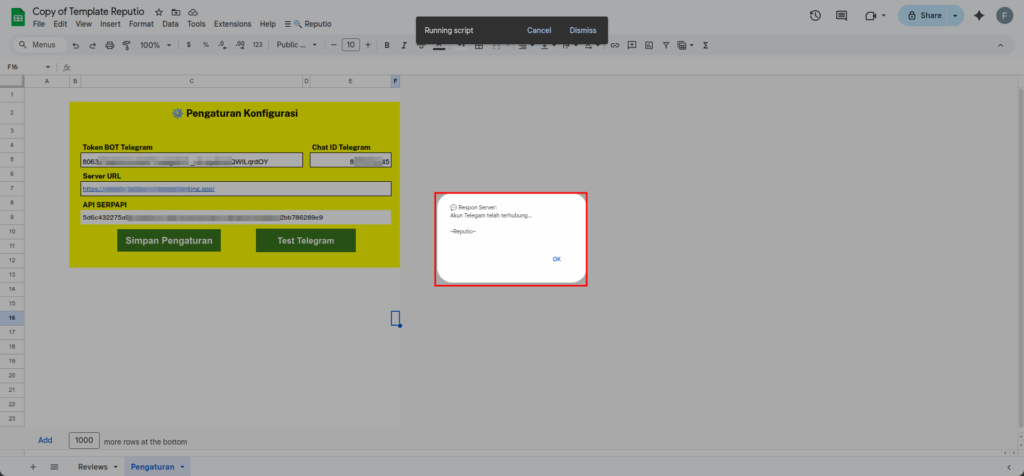This screenshot has width=1024, height=476.
Task: Cancel the running script
Action: (x=539, y=31)
